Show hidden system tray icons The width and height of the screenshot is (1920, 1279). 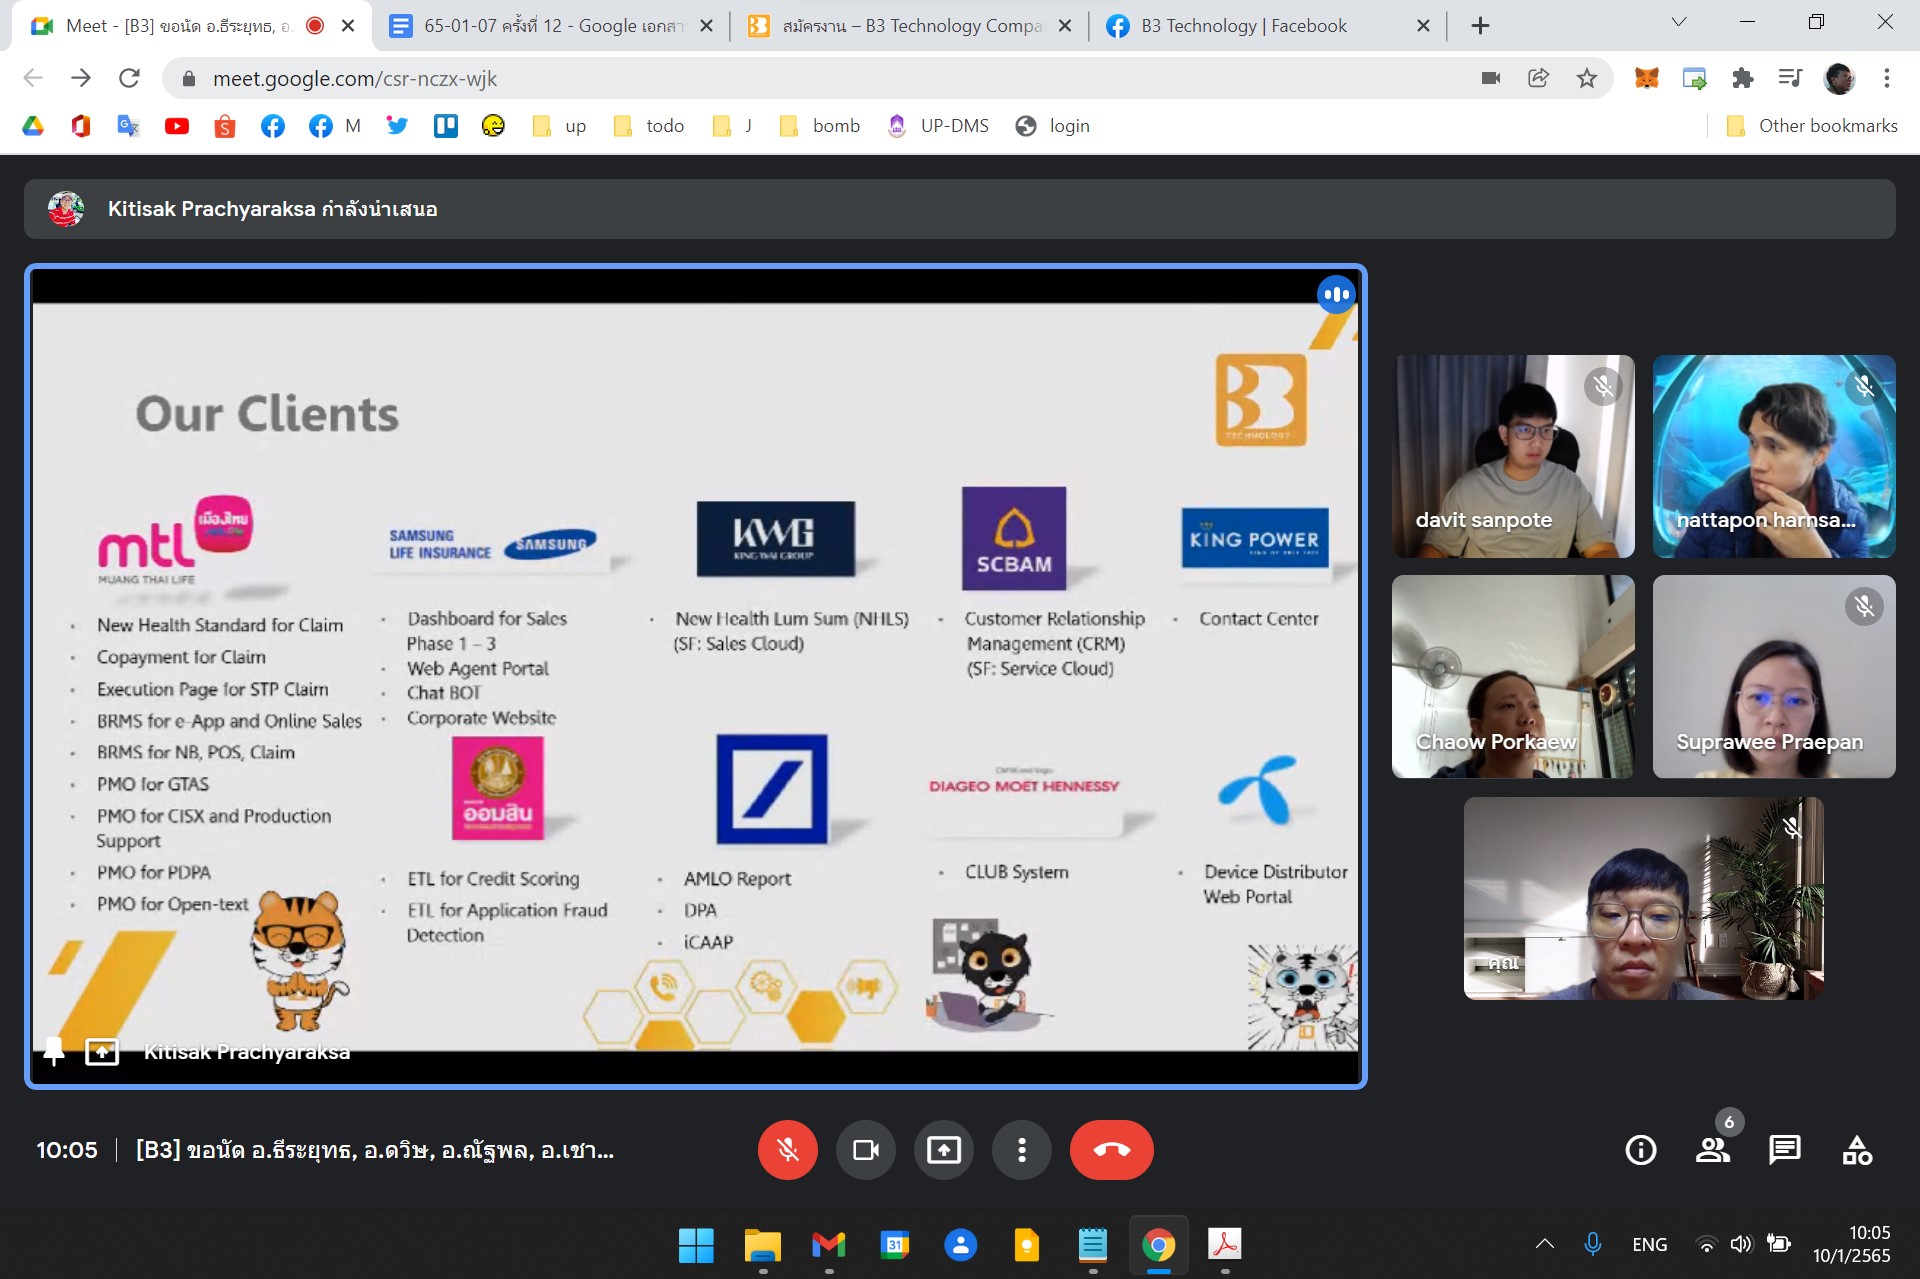point(1544,1244)
